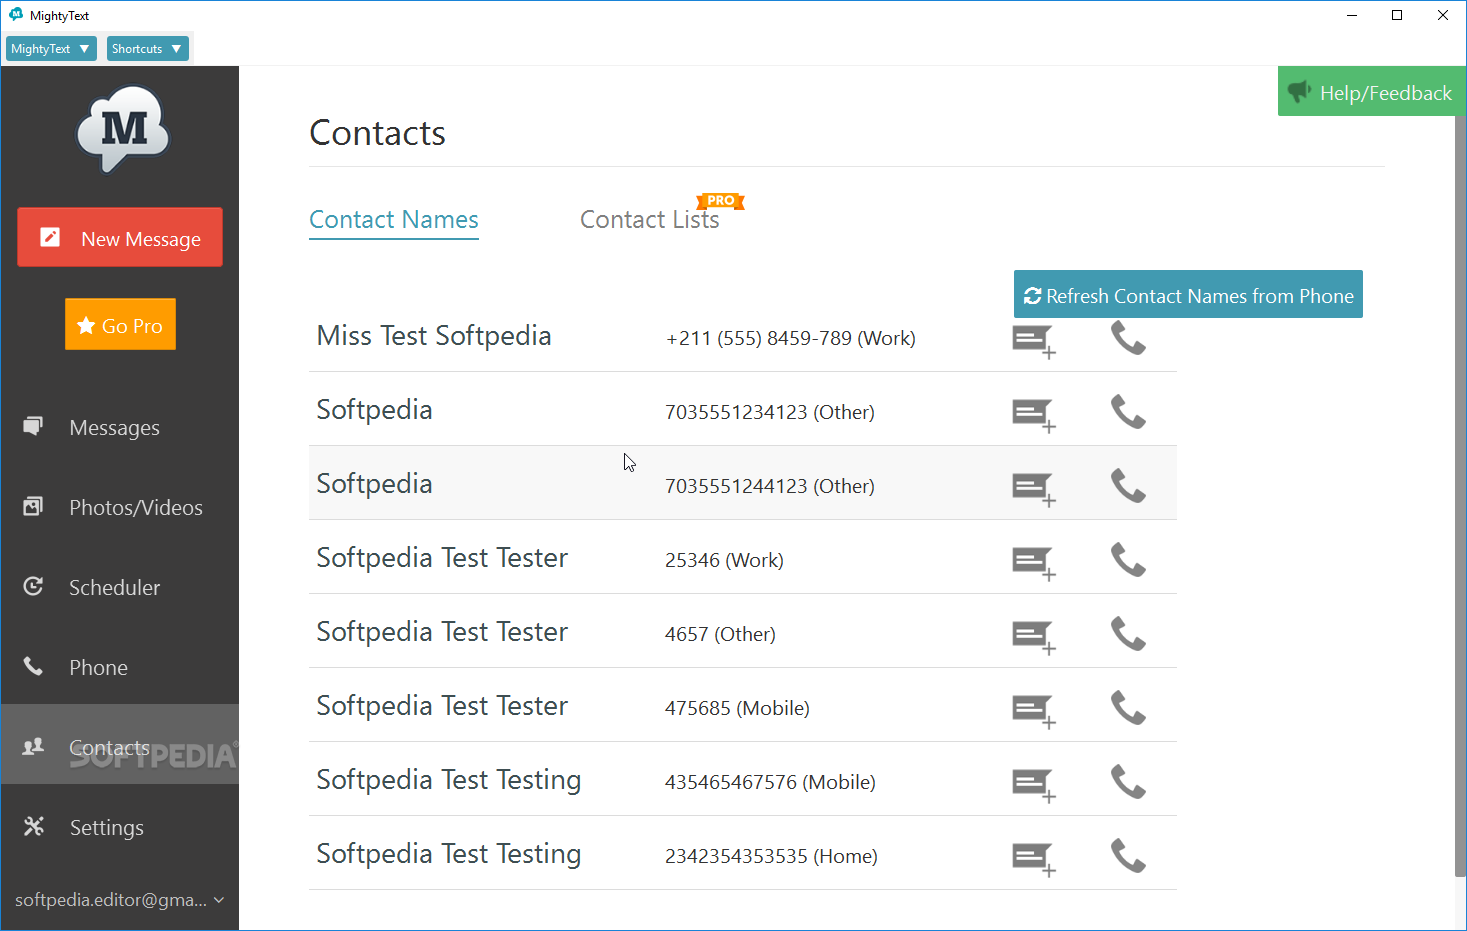Compose message to Miss Test Softpedia
This screenshot has width=1467, height=931.
click(x=1034, y=341)
